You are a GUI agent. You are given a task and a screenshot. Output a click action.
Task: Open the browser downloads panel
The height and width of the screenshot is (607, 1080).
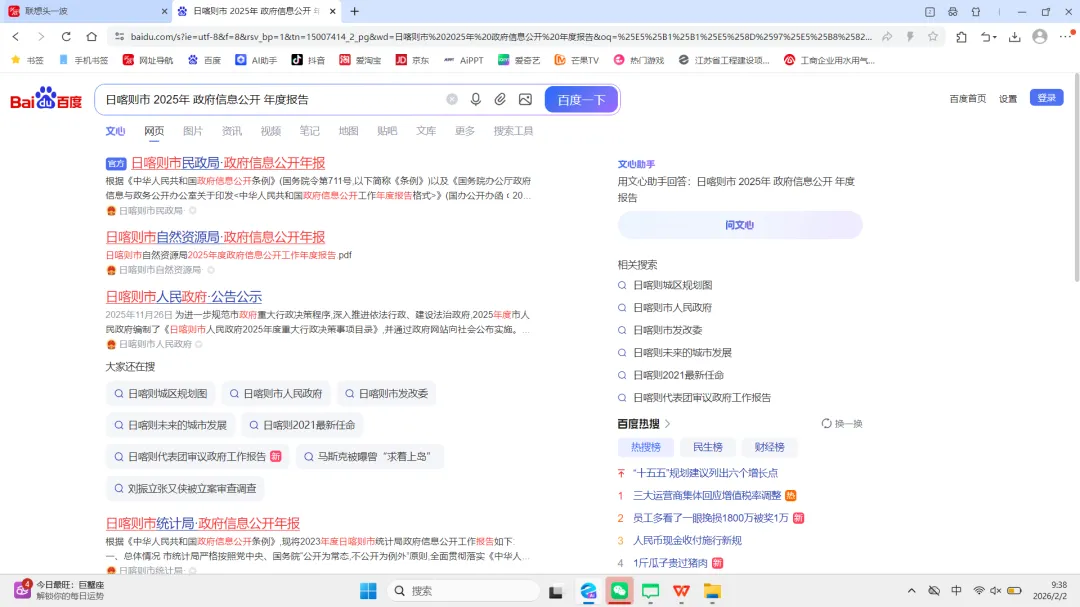coord(1015,37)
